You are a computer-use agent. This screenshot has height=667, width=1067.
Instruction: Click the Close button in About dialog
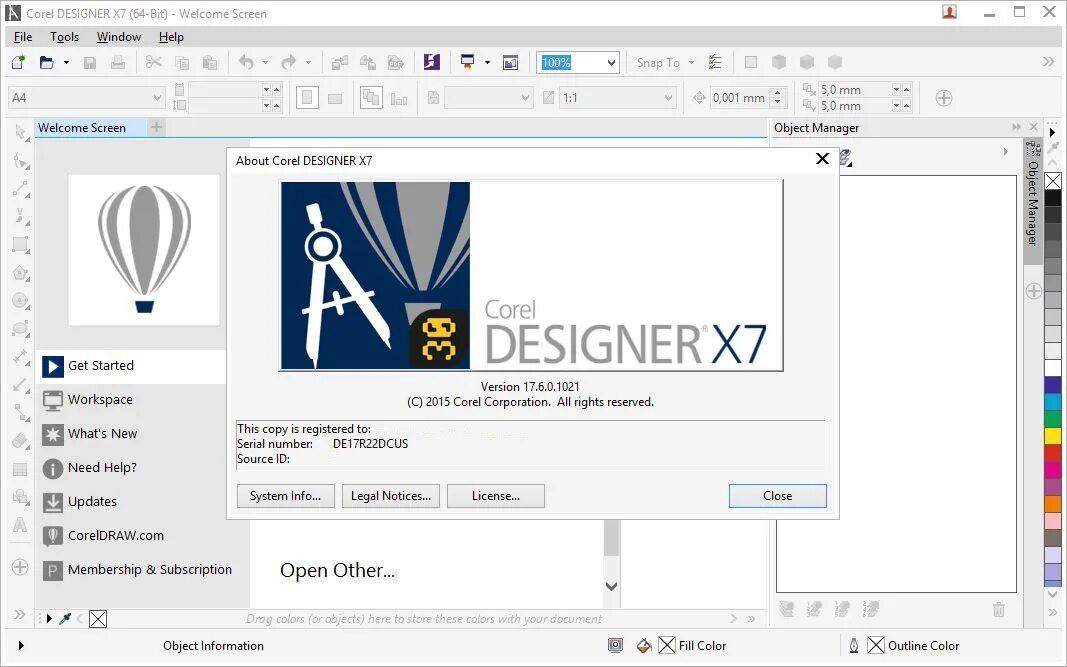point(777,495)
